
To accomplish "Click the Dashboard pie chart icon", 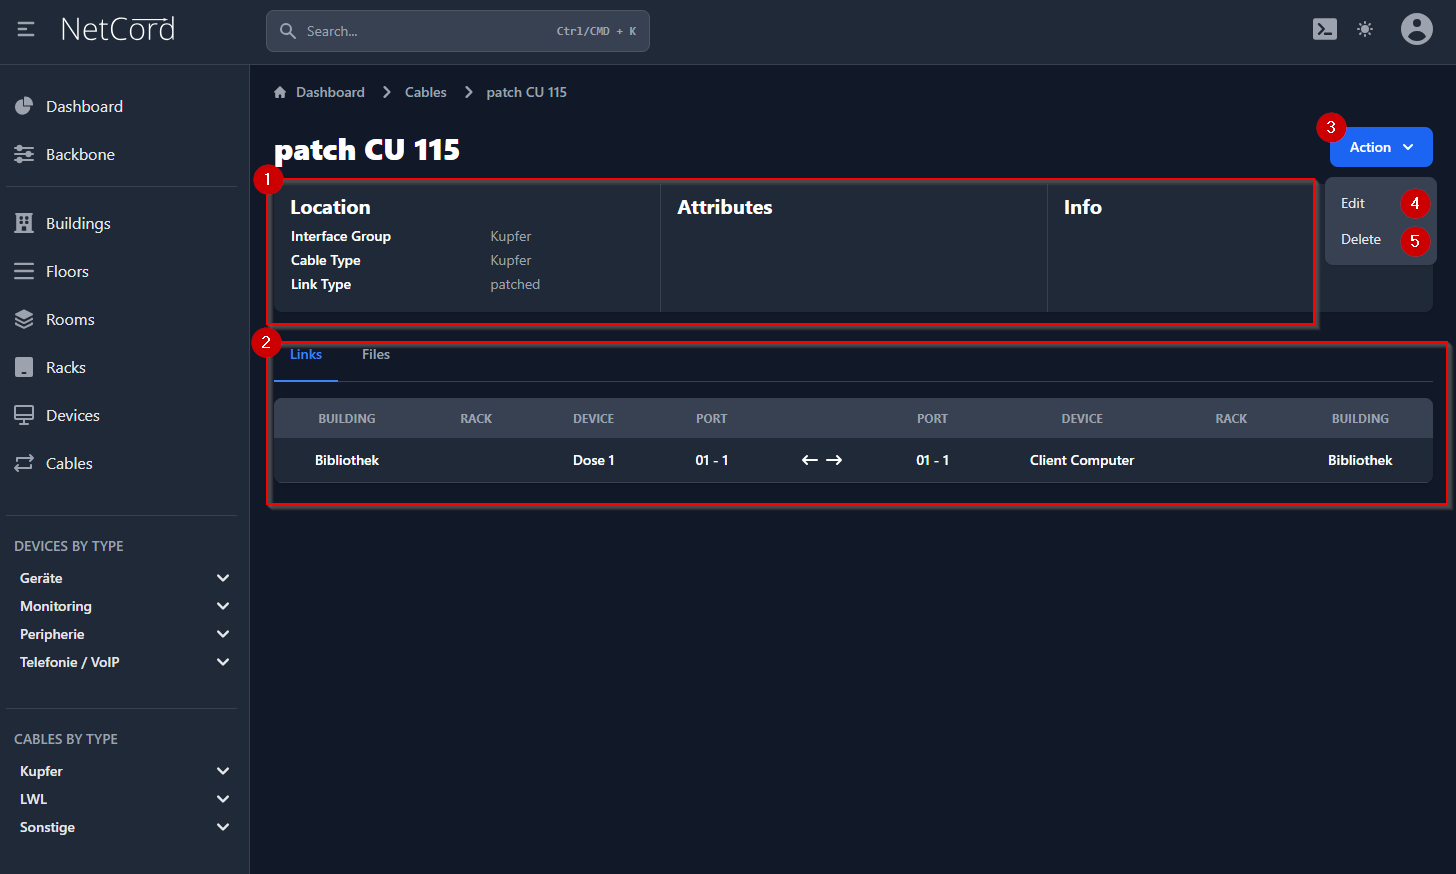I will point(24,106).
